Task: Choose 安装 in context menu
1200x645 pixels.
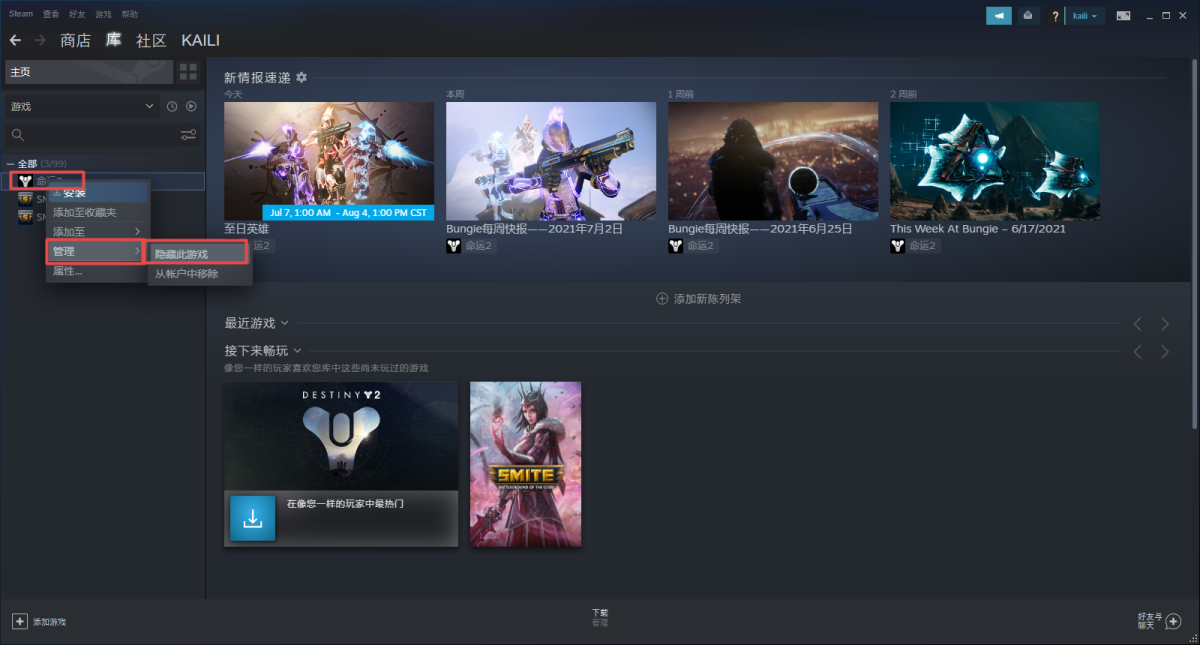Action: point(97,192)
